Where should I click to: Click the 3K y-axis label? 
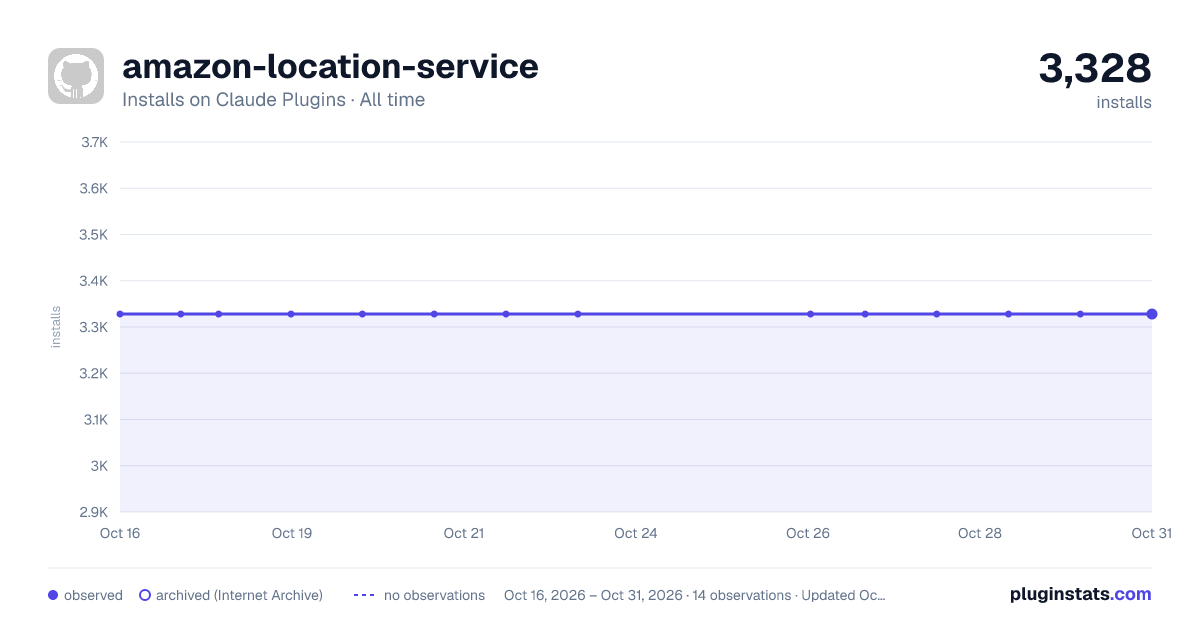pyautogui.click(x=99, y=466)
